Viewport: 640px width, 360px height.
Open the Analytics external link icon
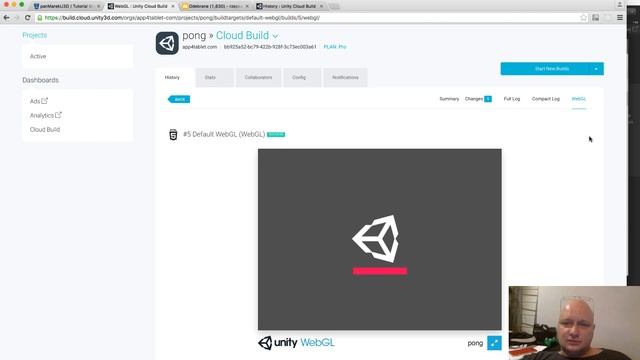(x=58, y=115)
